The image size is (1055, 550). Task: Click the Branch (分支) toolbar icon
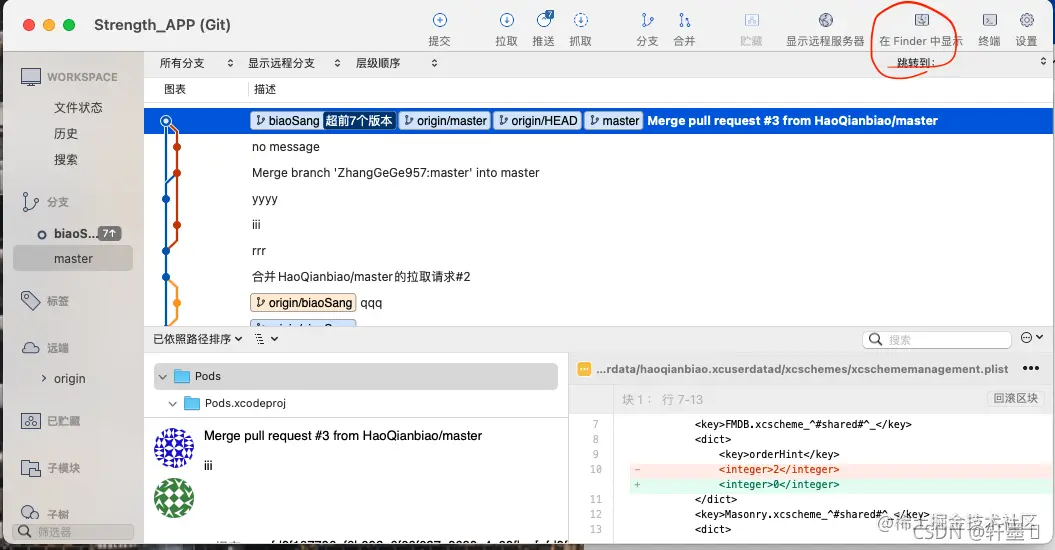pos(647,20)
